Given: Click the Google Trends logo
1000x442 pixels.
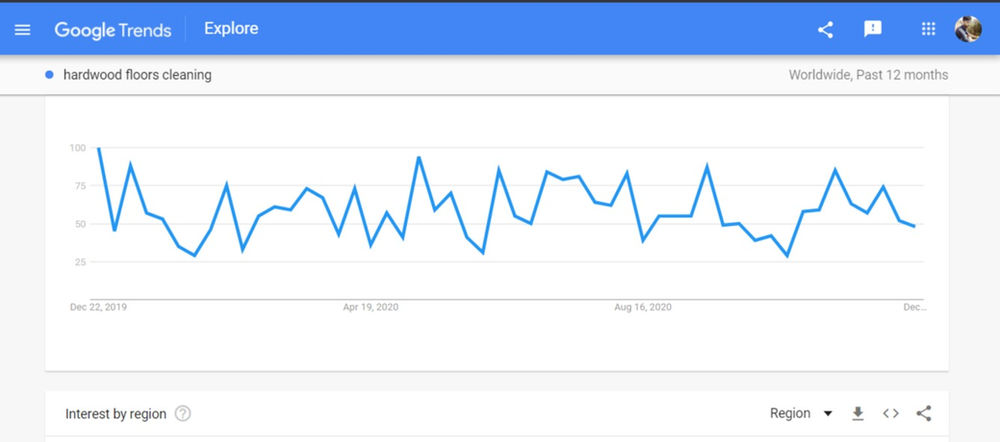Looking at the screenshot, I should [113, 29].
